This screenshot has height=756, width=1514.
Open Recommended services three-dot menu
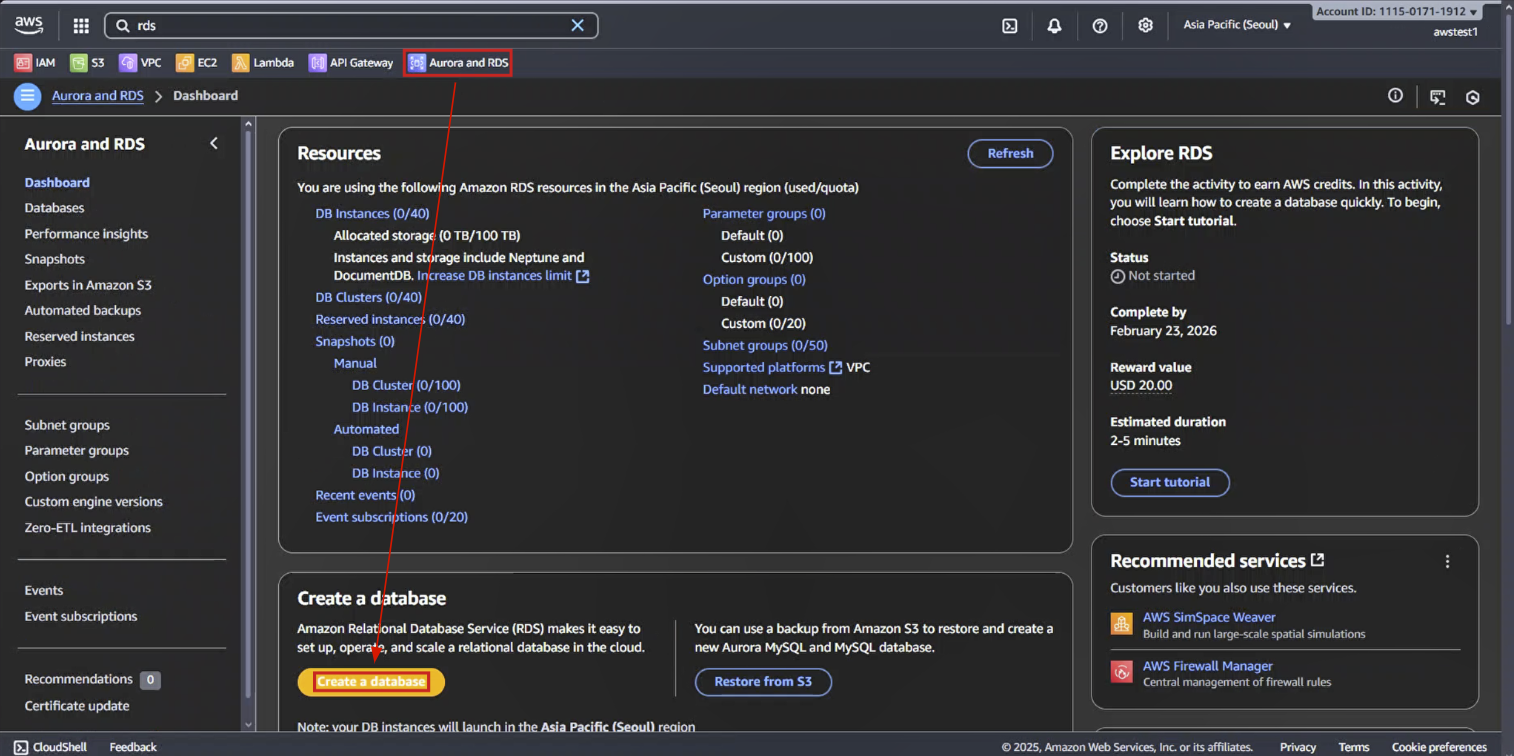[1447, 562]
